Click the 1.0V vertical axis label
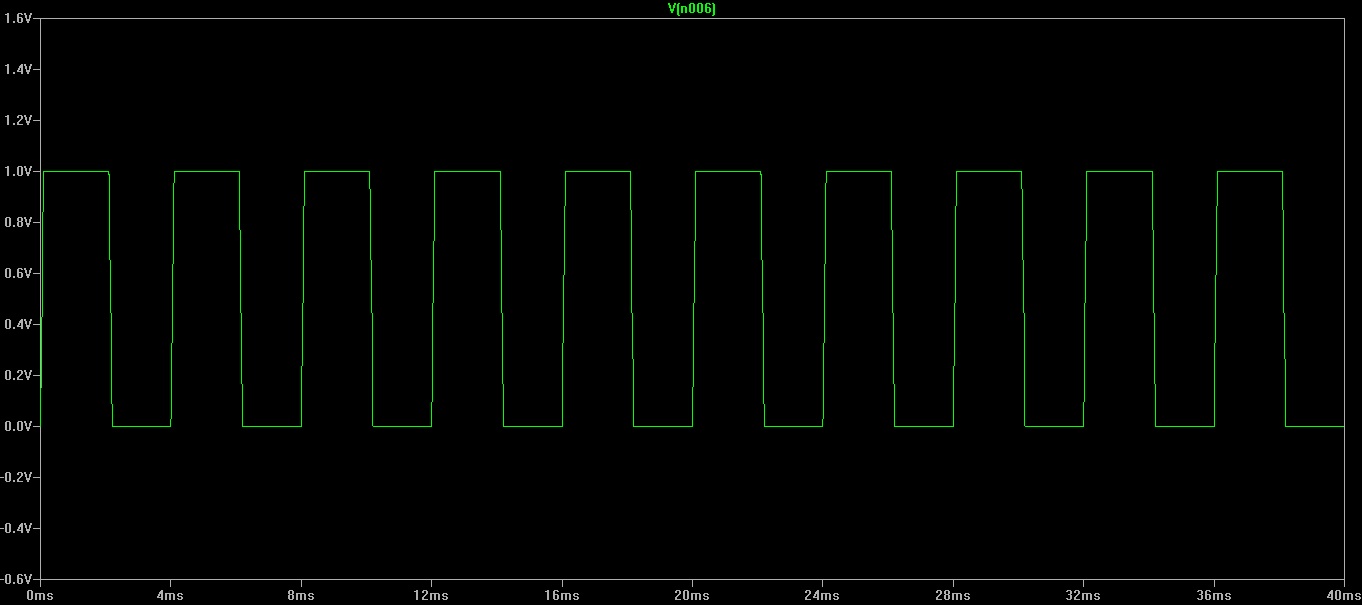The height and width of the screenshot is (605, 1362). tap(17, 171)
